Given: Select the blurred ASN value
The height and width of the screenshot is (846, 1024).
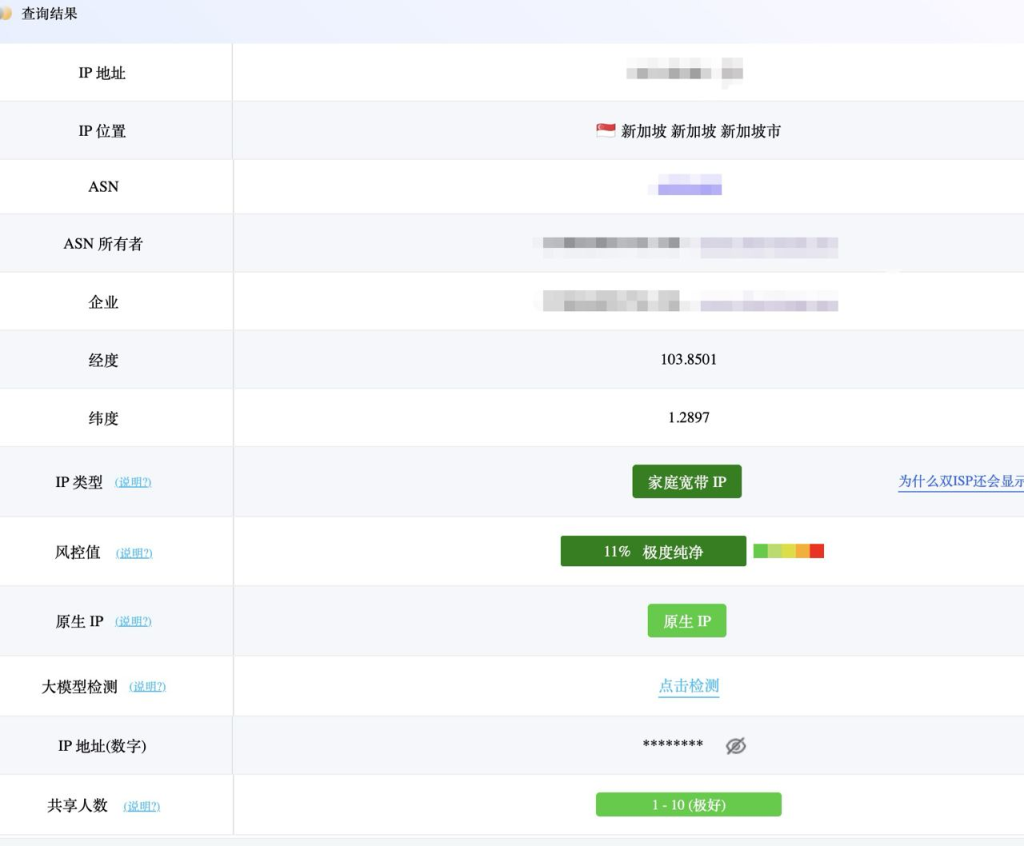Looking at the screenshot, I should click(x=687, y=186).
